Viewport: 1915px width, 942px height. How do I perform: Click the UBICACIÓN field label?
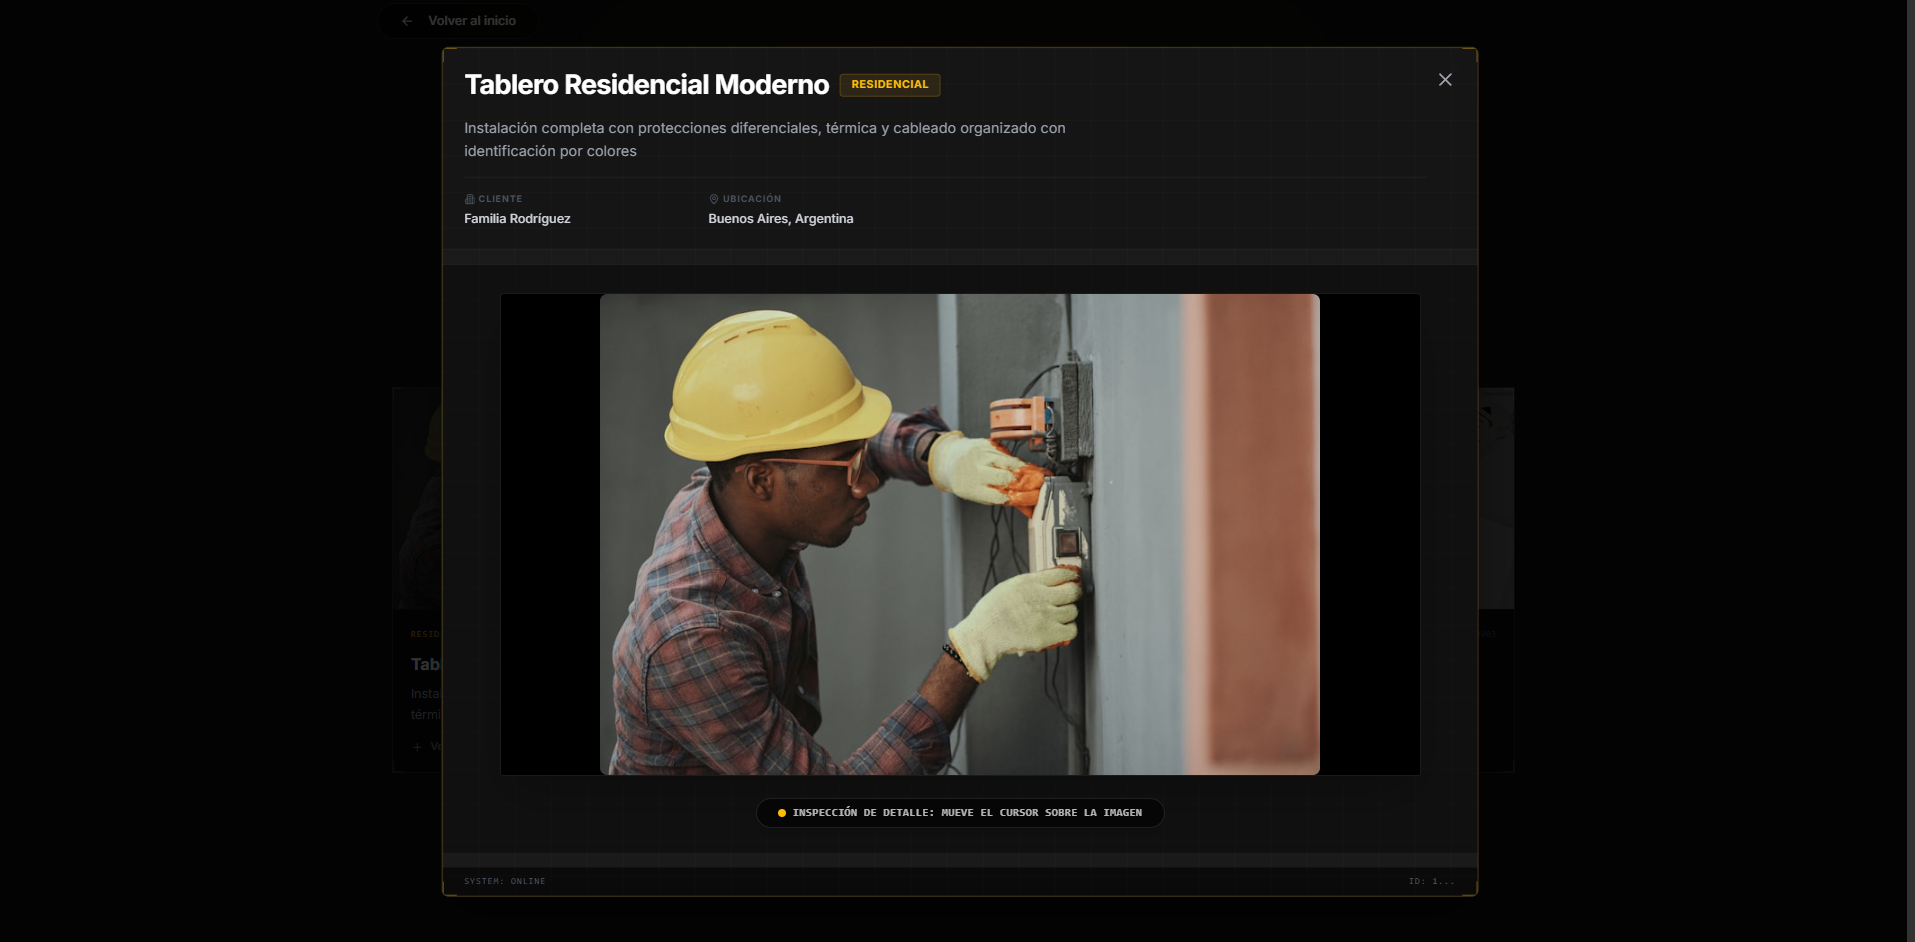pyautogui.click(x=752, y=199)
